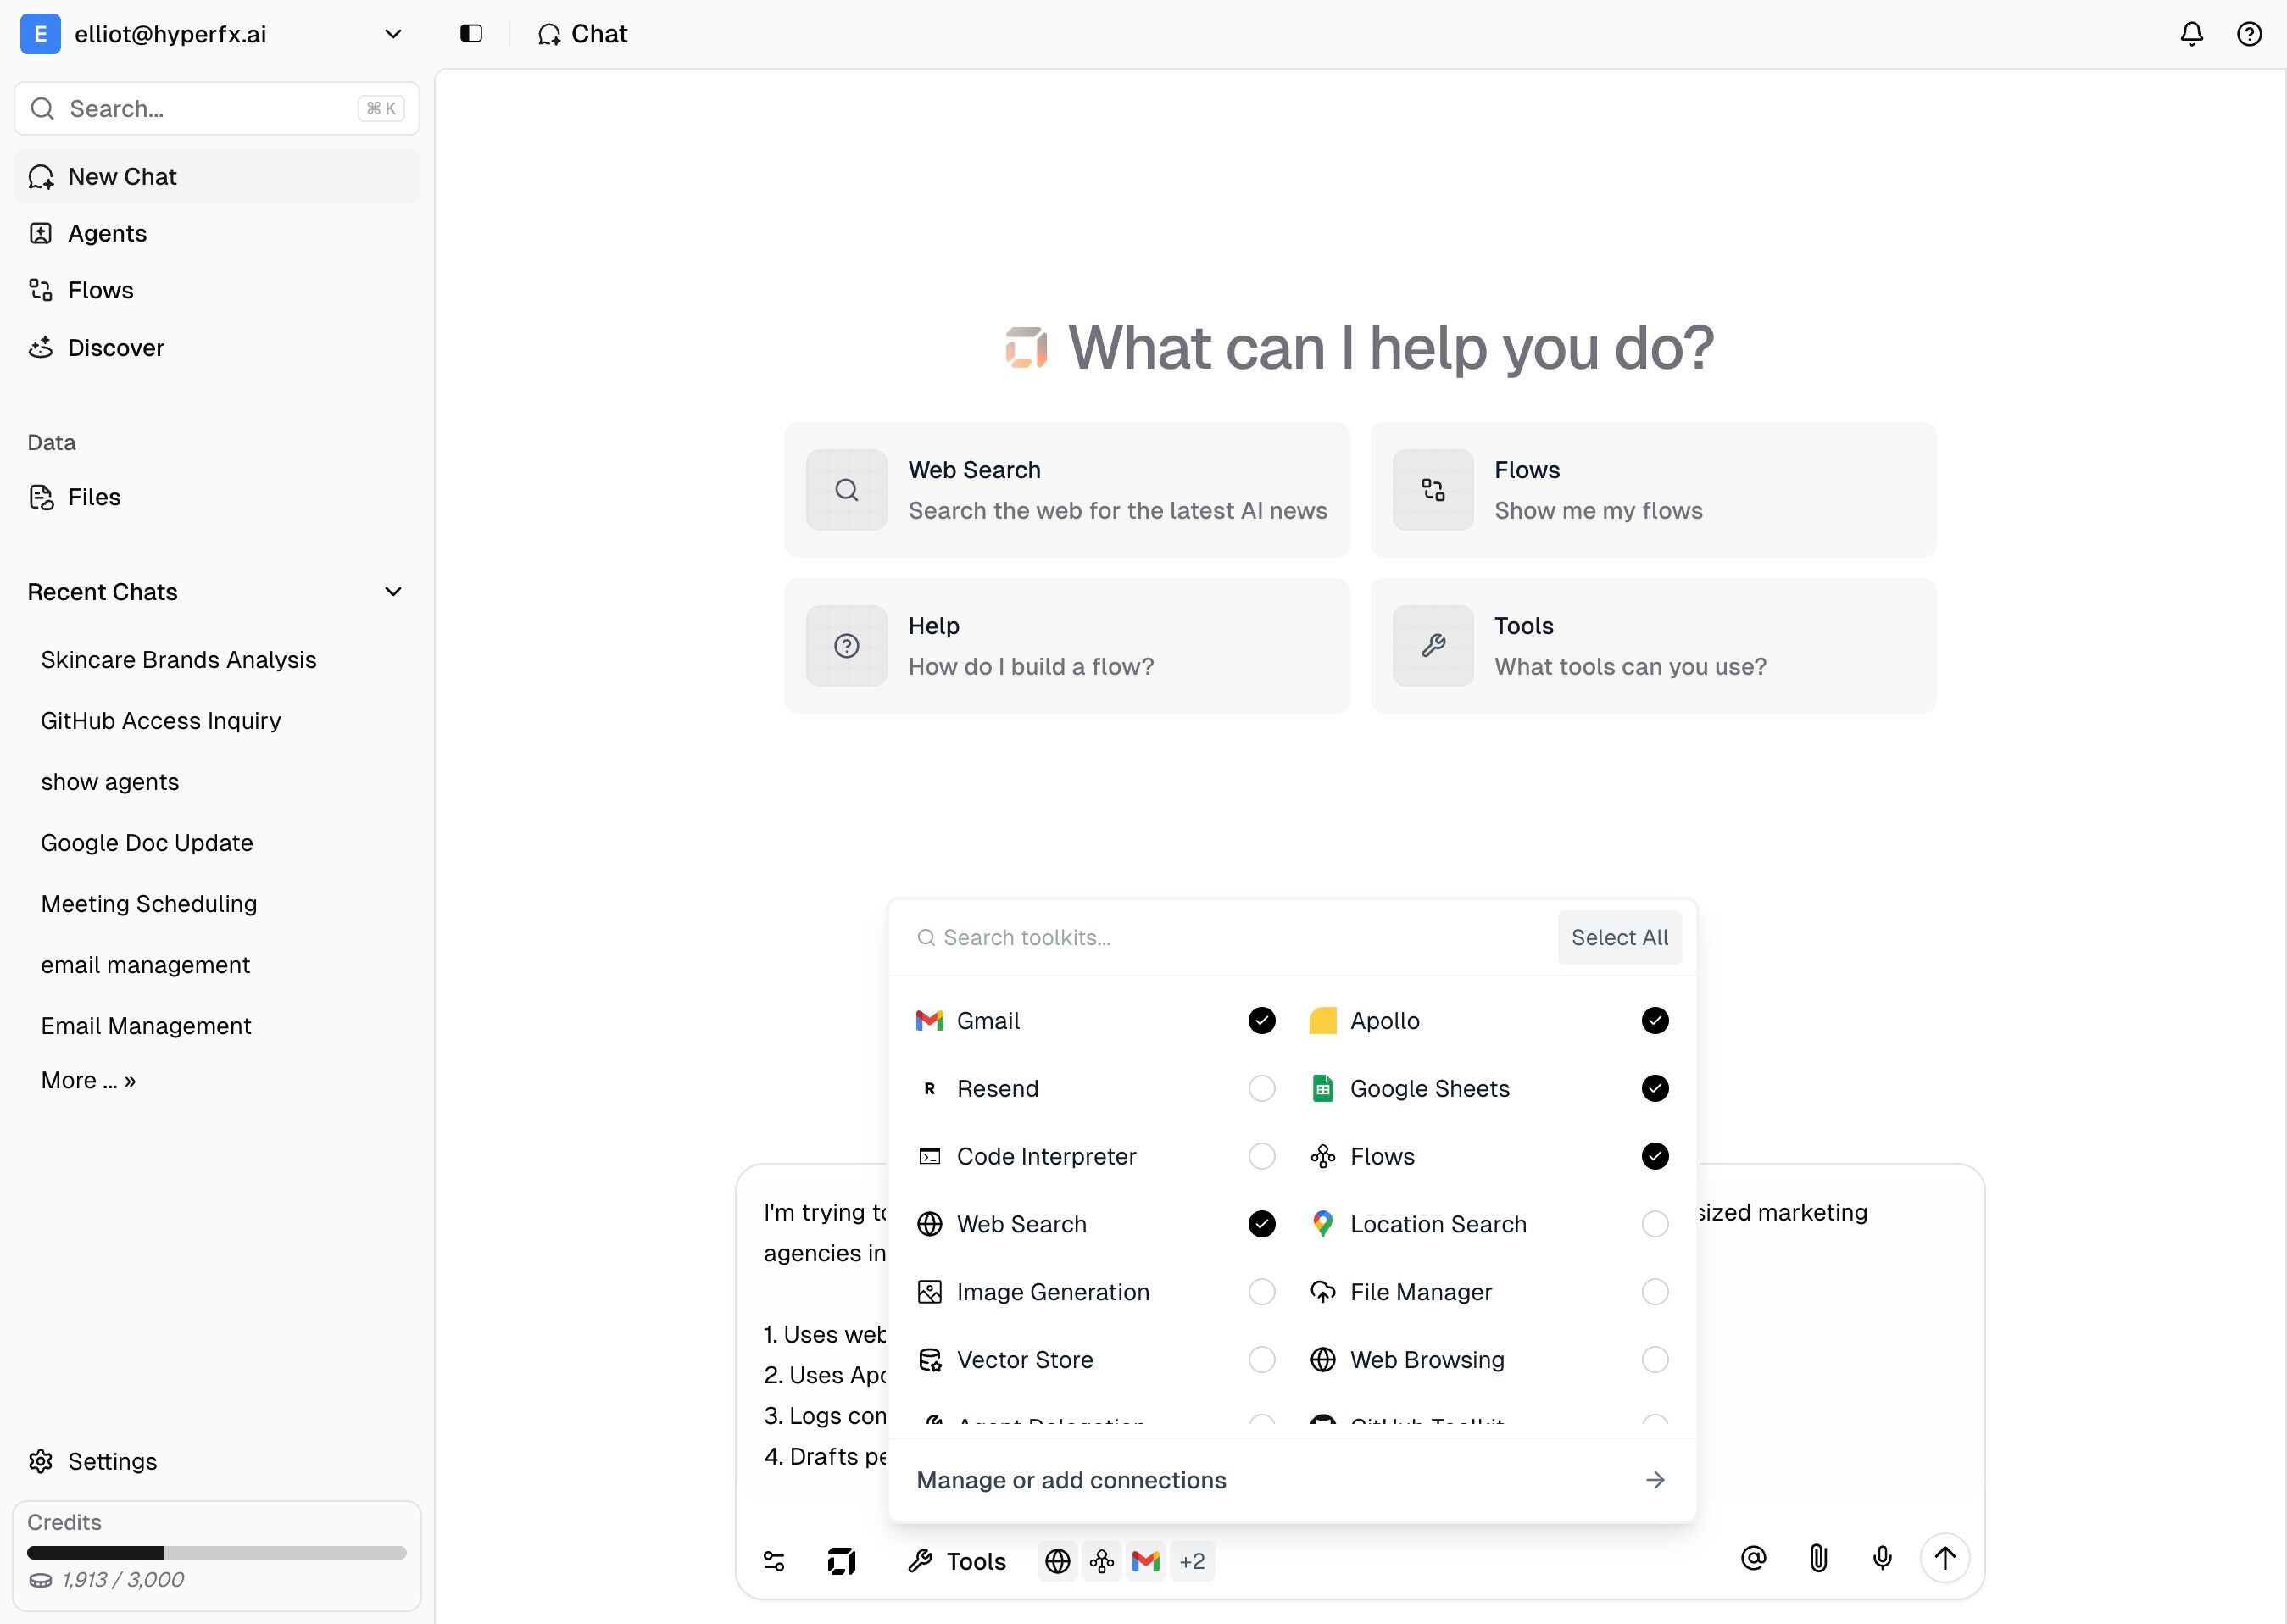The image size is (2287, 1624).
Task: Toggle the sidebar panel icon
Action: point(471,34)
